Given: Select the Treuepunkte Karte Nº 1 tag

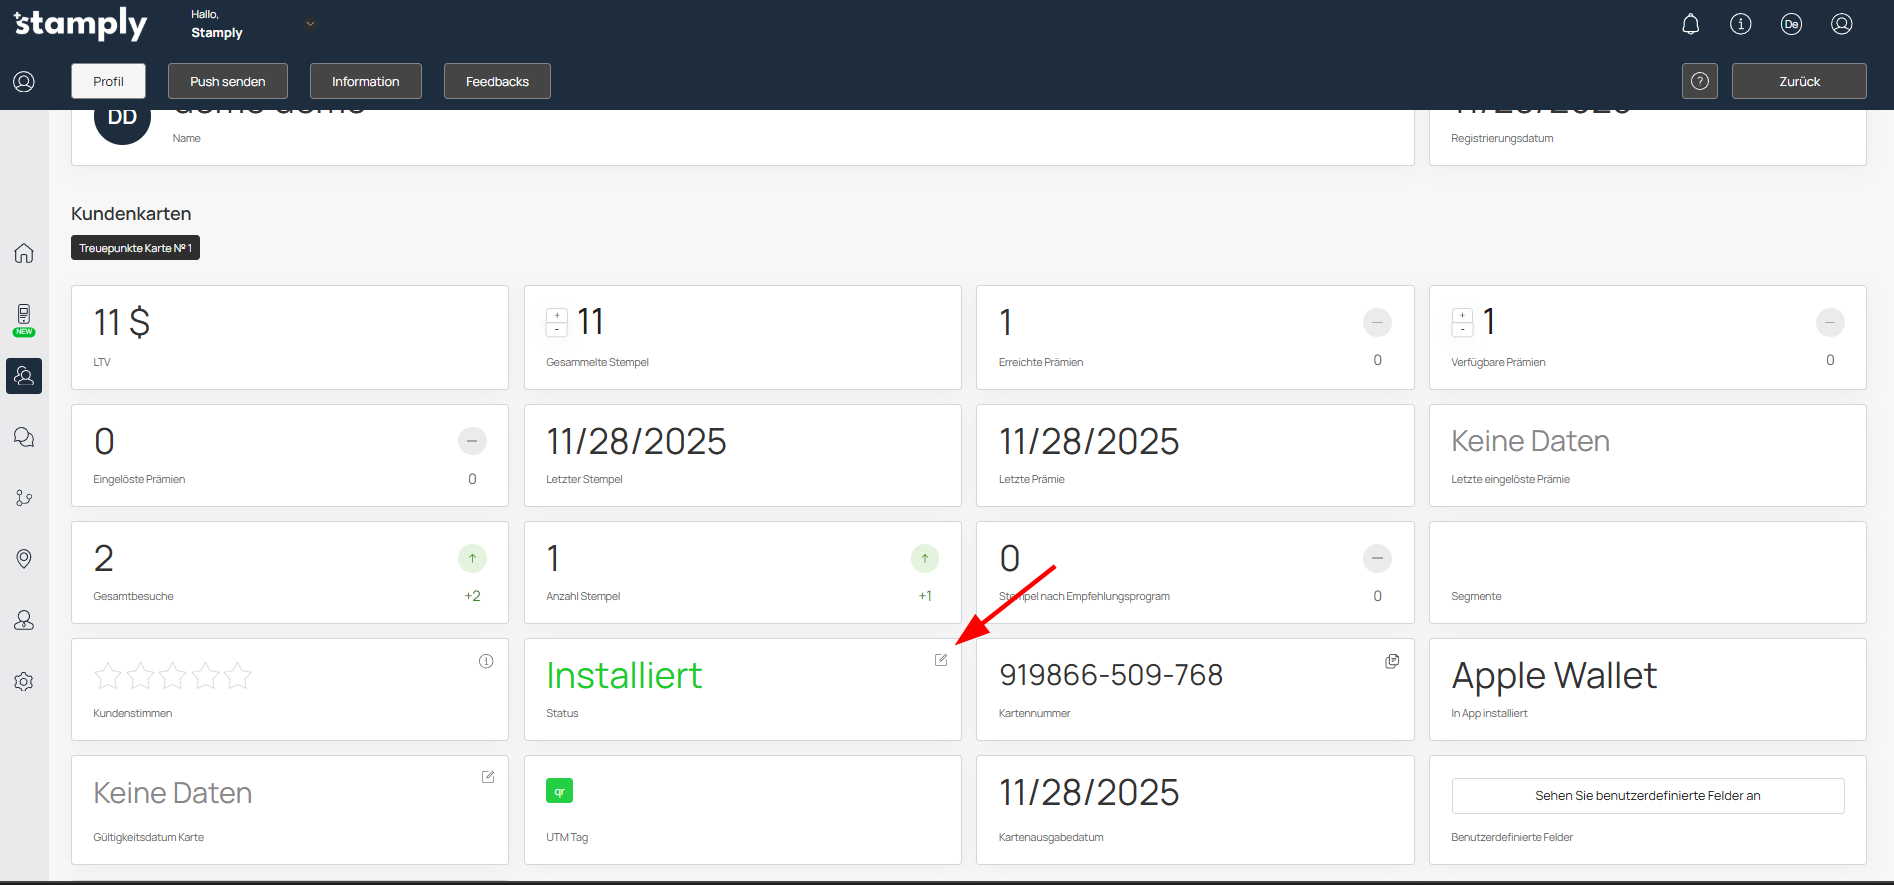Looking at the screenshot, I should pos(135,248).
